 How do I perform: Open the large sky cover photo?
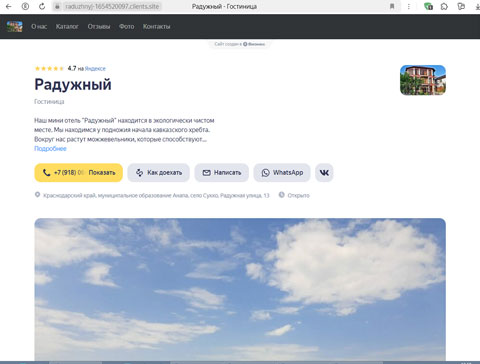pos(240,289)
